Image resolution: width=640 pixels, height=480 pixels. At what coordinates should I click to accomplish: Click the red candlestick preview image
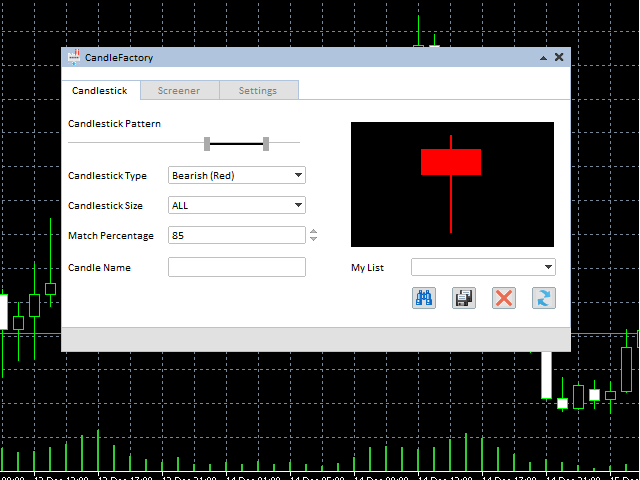(x=452, y=184)
